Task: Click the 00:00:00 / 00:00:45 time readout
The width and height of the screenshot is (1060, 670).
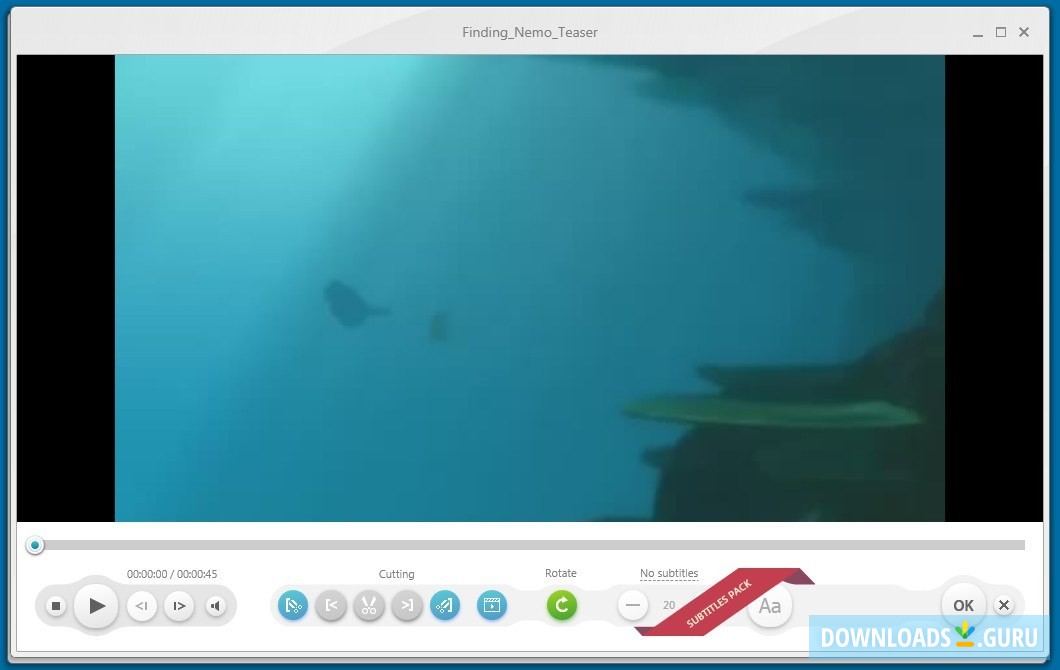Action: click(x=172, y=574)
